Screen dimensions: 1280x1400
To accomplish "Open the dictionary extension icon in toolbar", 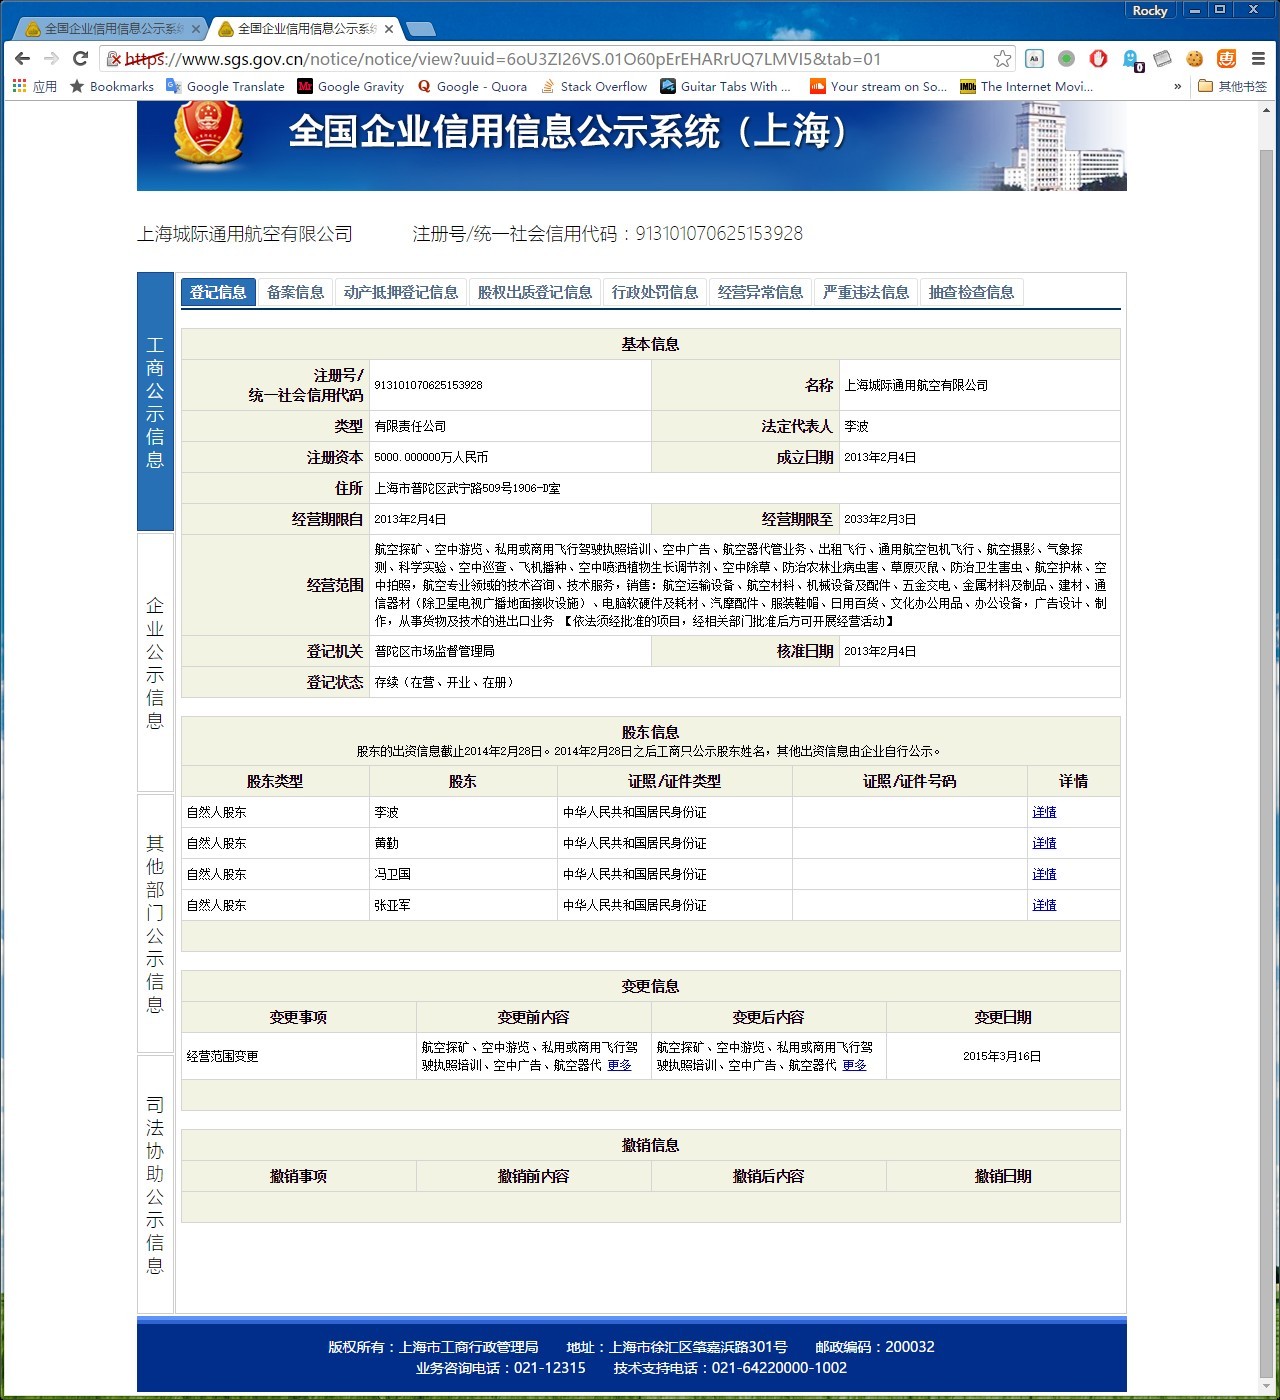I will [x=1034, y=59].
